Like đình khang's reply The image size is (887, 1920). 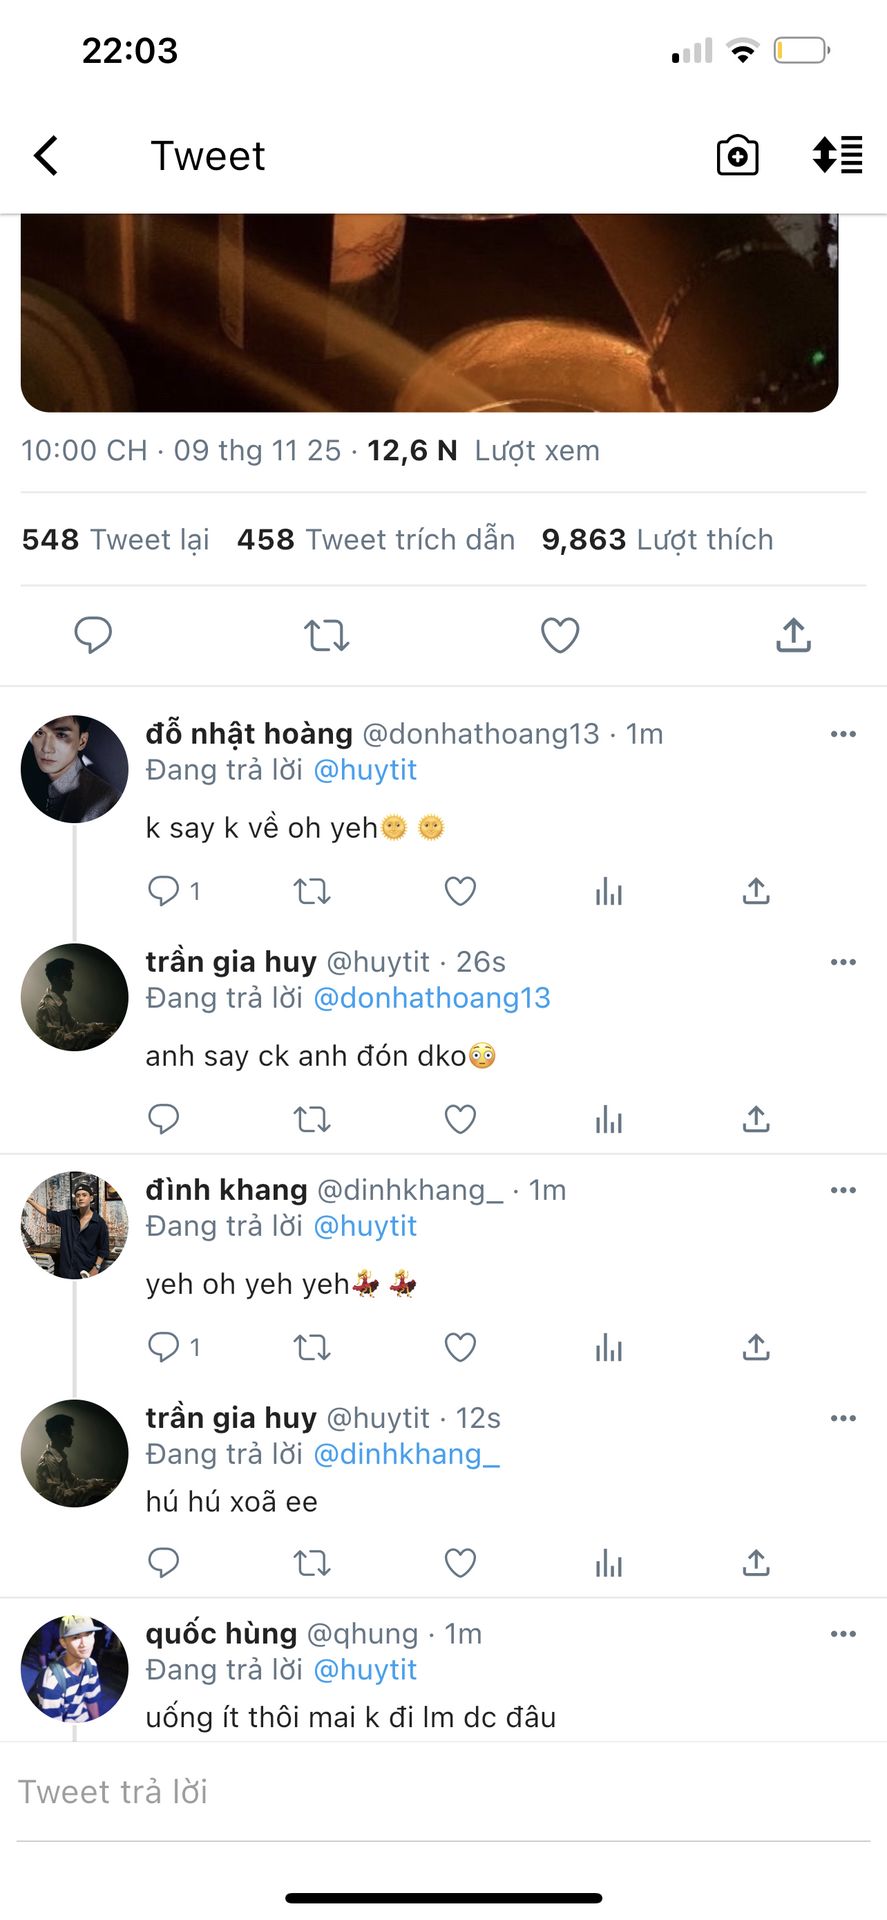point(460,1347)
